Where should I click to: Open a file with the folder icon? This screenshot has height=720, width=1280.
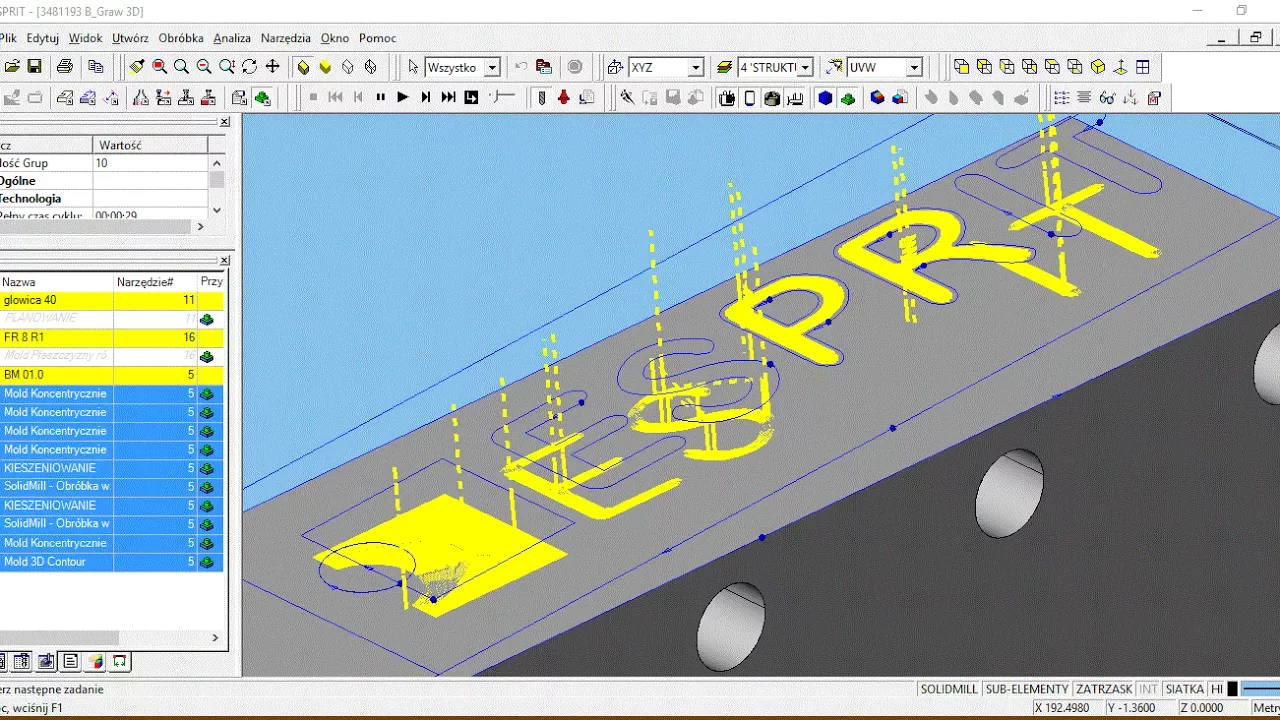click(x=12, y=67)
